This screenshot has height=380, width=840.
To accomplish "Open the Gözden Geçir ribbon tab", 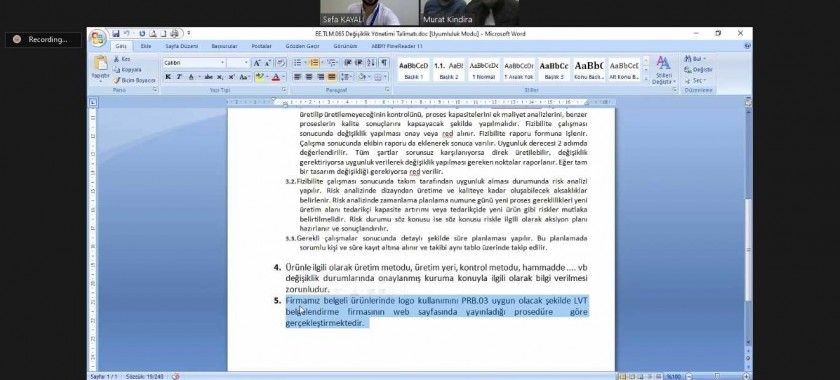I will tap(302, 47).
